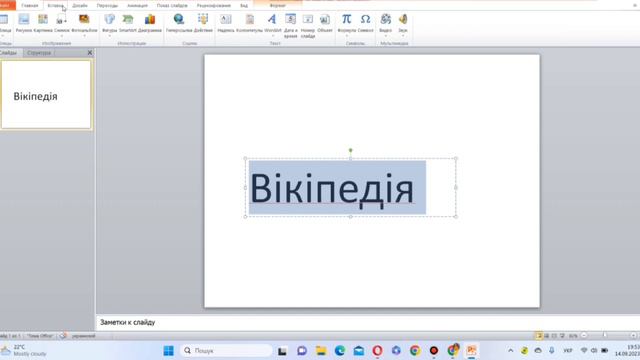Image resolution: width=640 pixels, height=360 pixels.
Task: Expand the Видео dropdown arrow
Action: coord(385,36)
